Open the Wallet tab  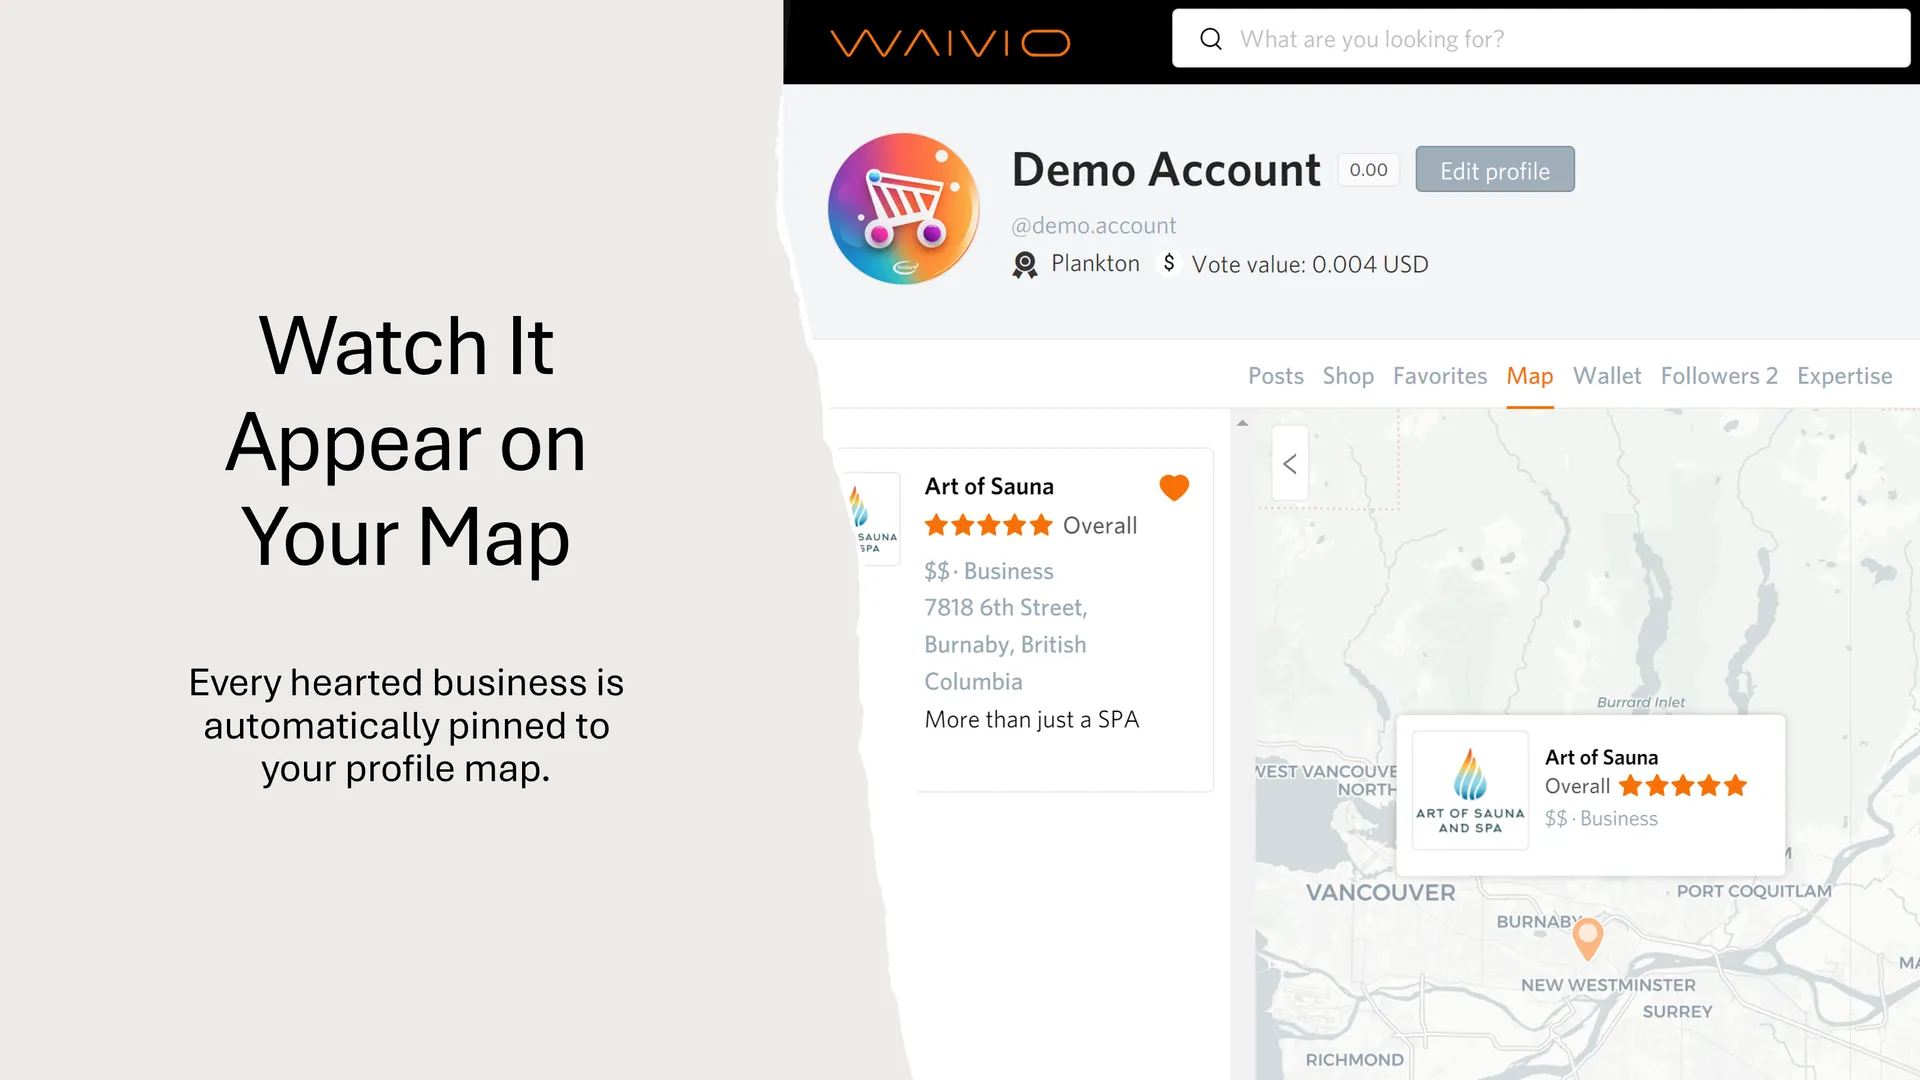[x=1607, y=376]
